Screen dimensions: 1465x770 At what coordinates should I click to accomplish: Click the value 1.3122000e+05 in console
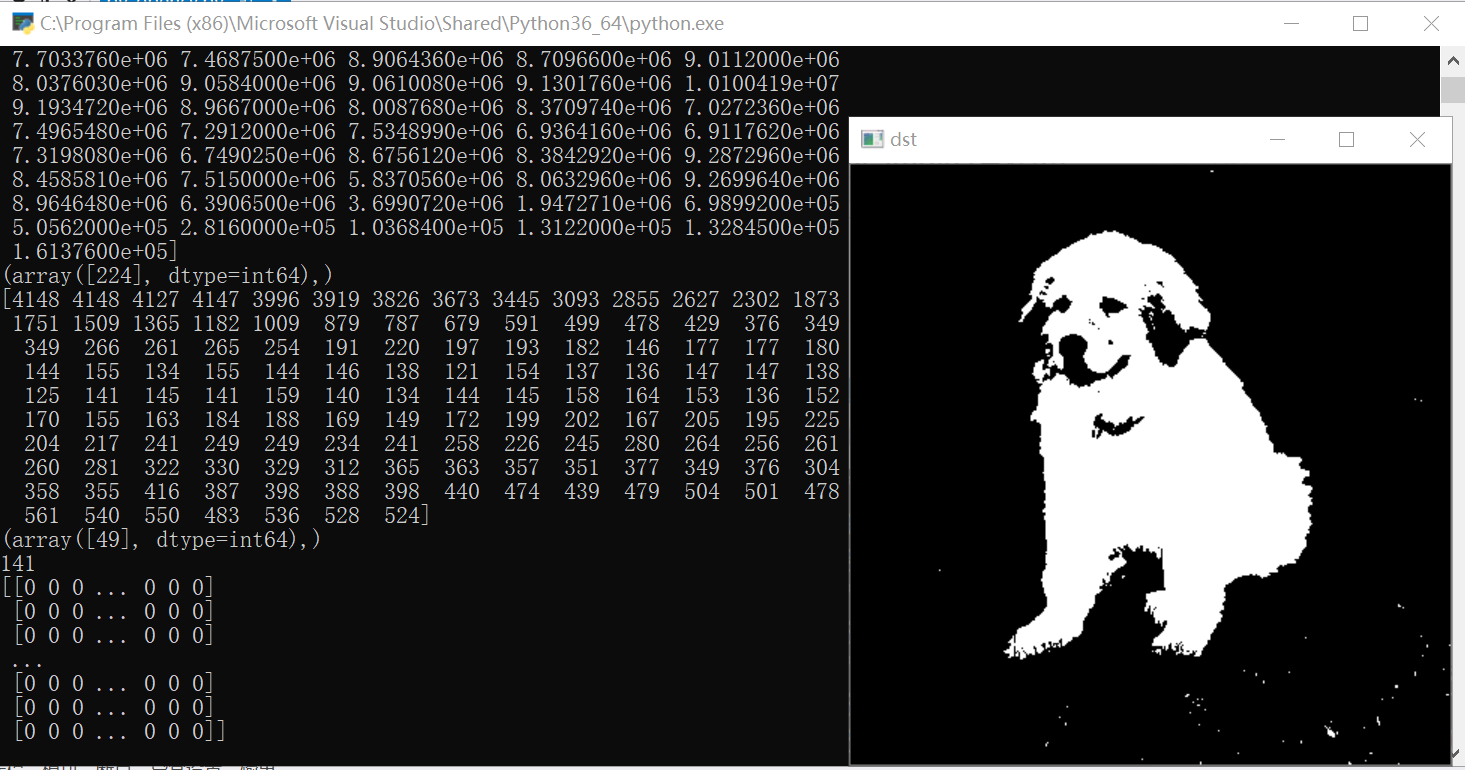pos(594,228)
